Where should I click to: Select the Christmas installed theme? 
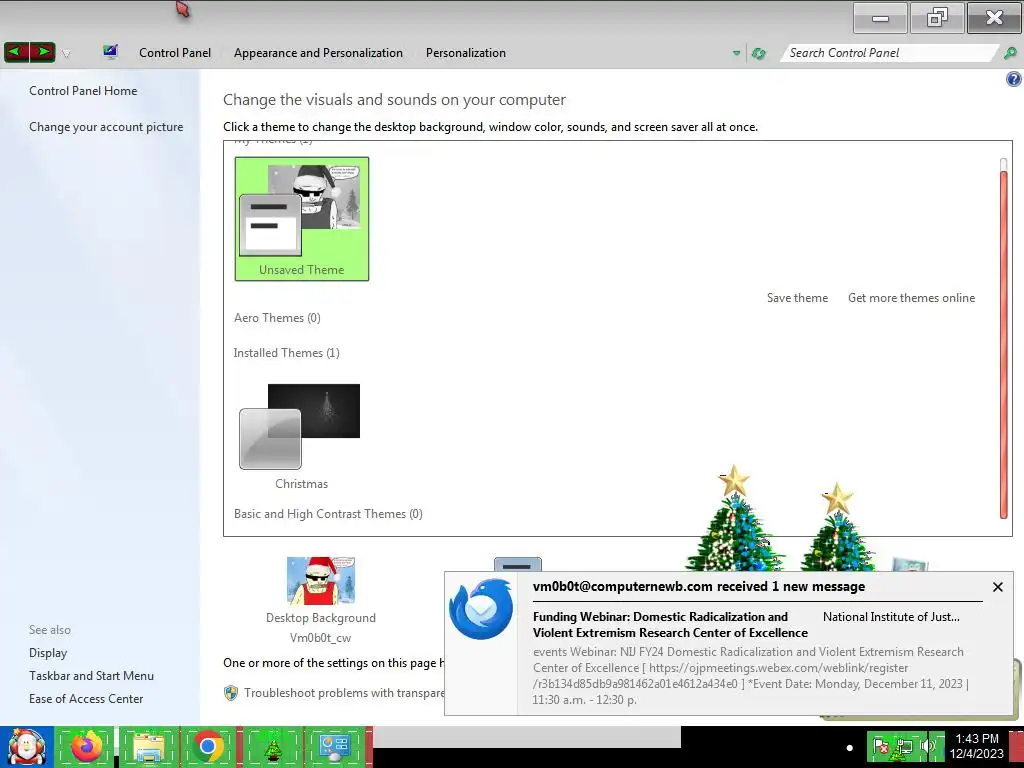tap(301, 436)
